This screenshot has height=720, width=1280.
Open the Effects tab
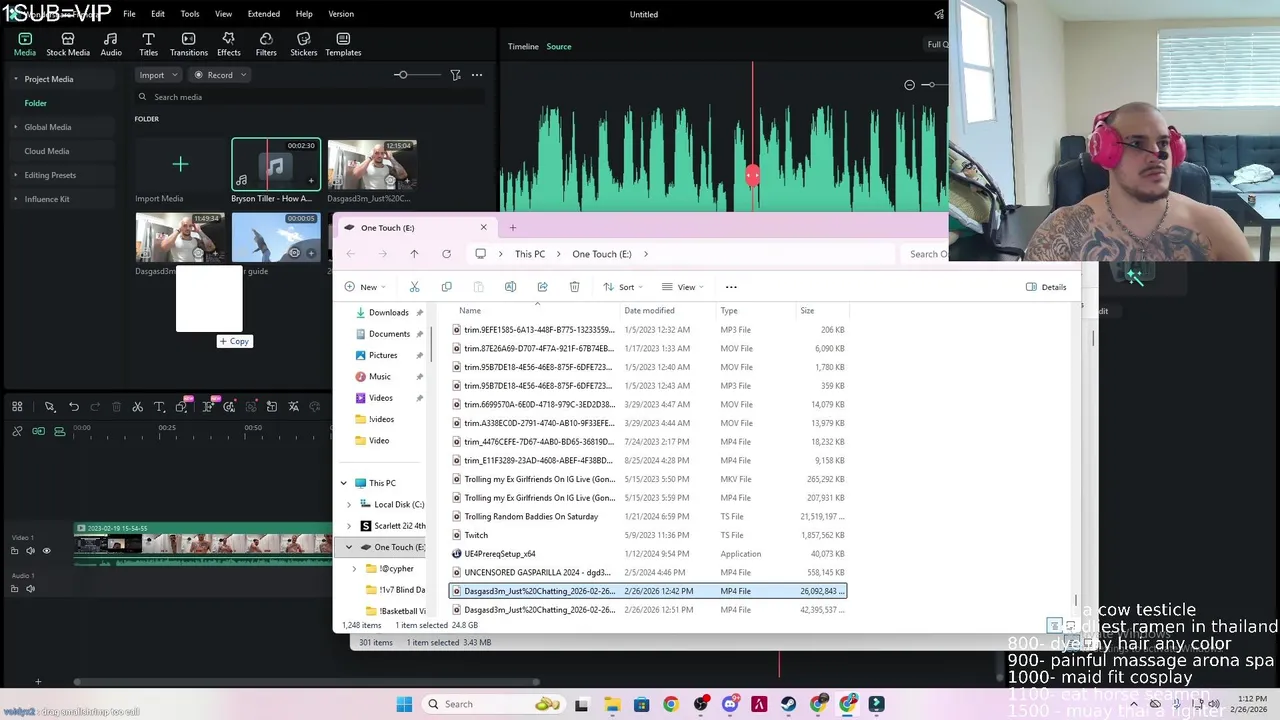(x=229, y=44)
